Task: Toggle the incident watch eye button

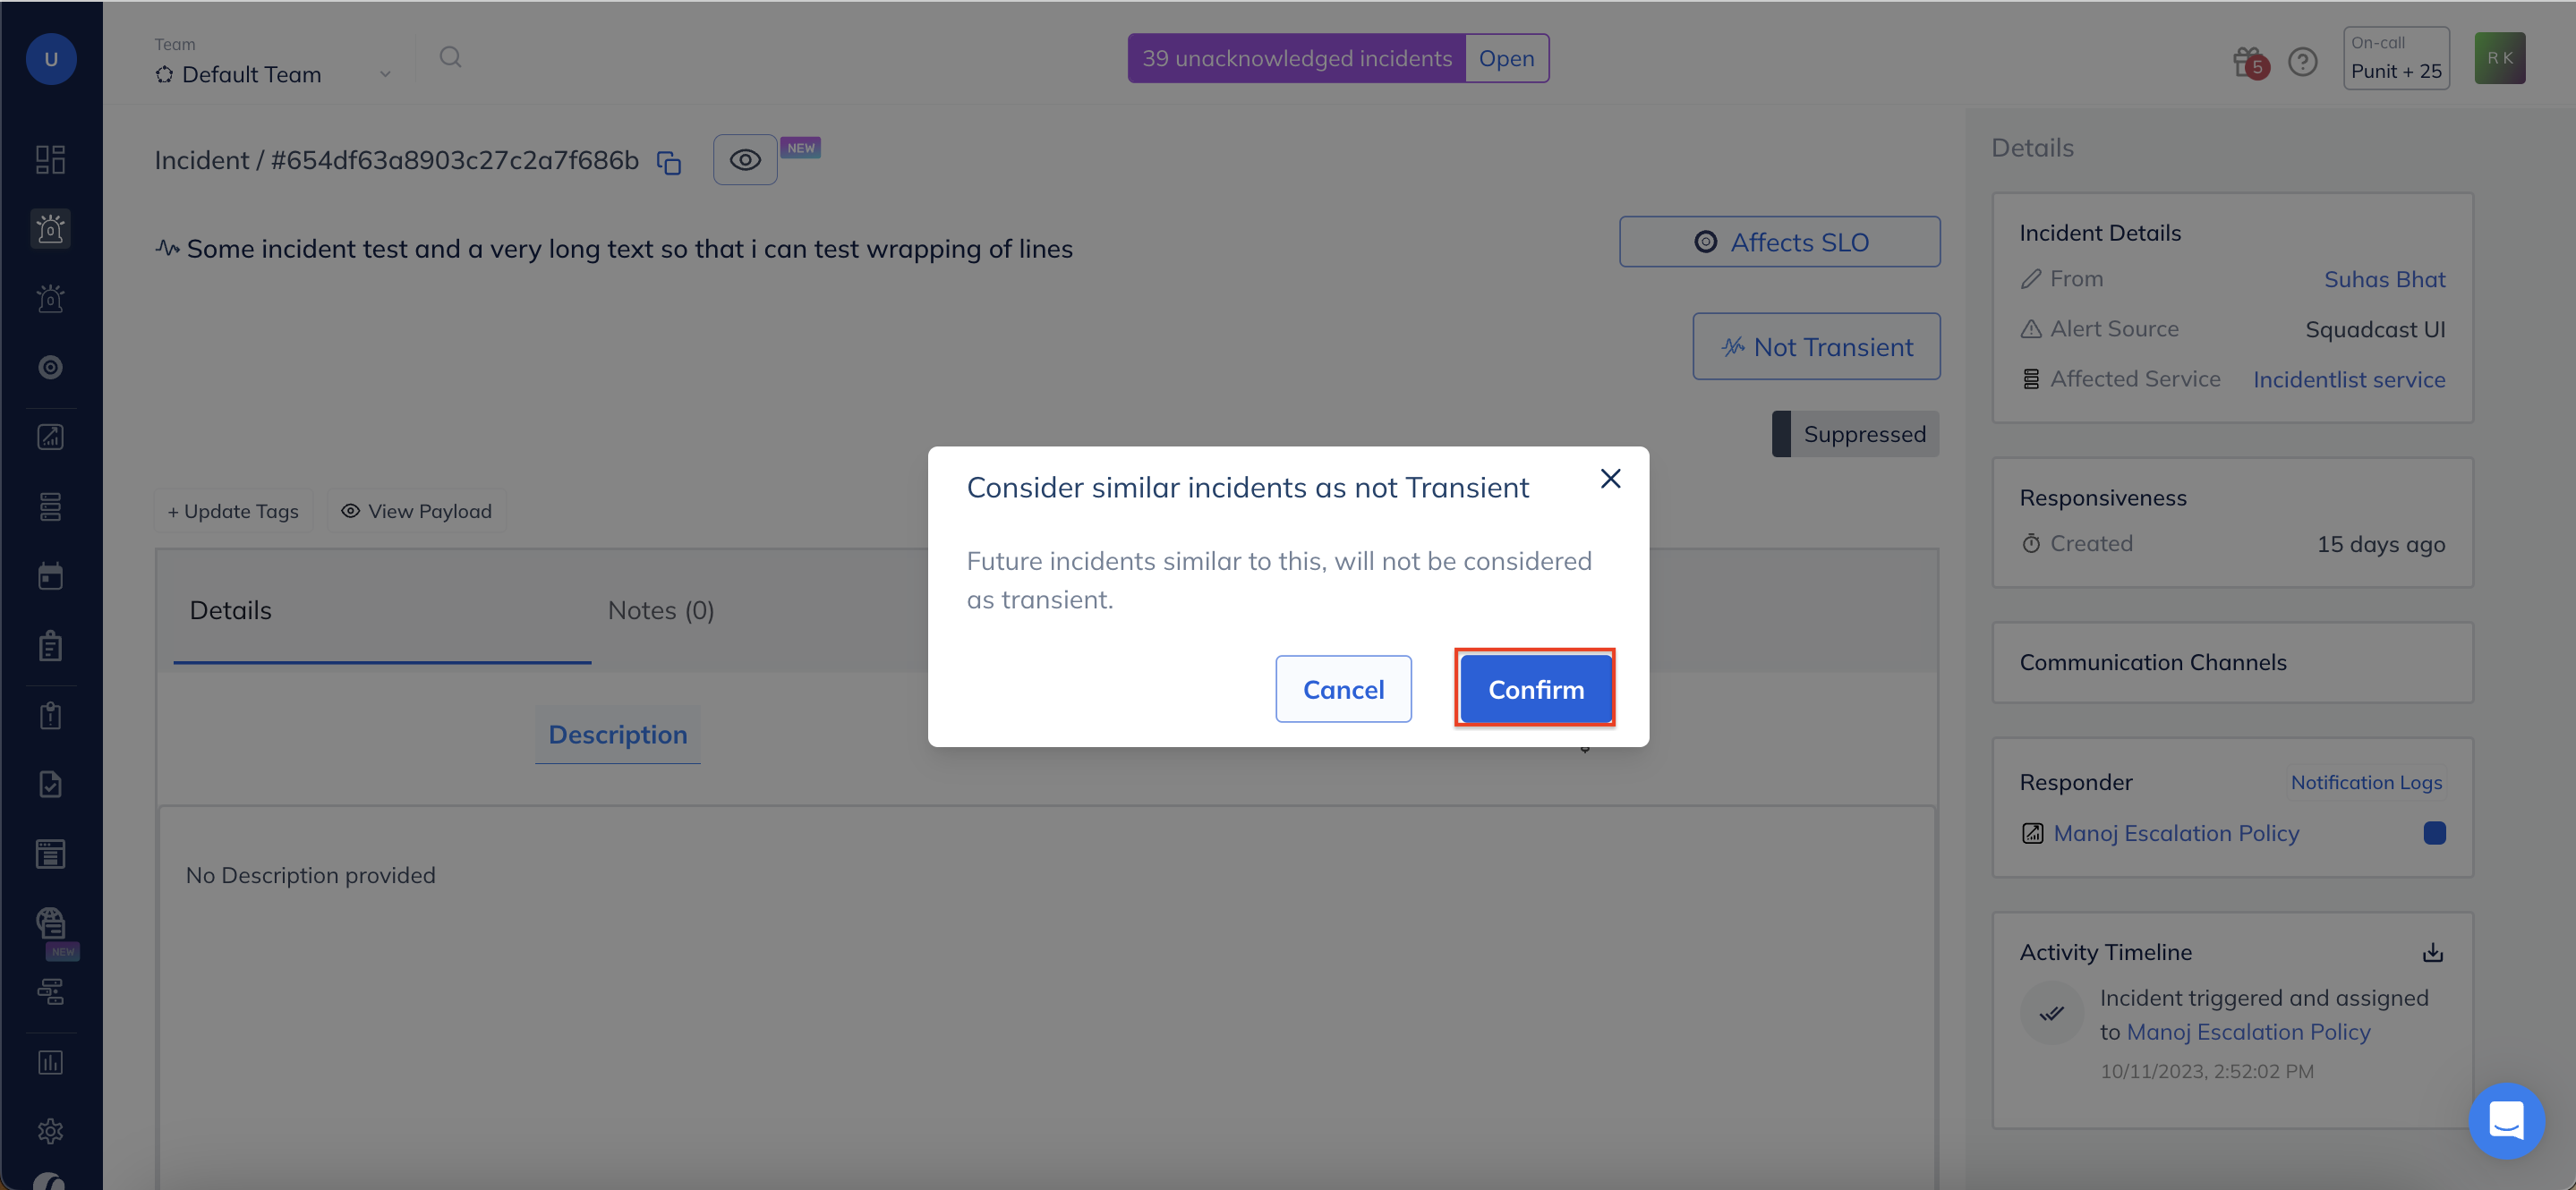Action: click(x=745, y=160)
